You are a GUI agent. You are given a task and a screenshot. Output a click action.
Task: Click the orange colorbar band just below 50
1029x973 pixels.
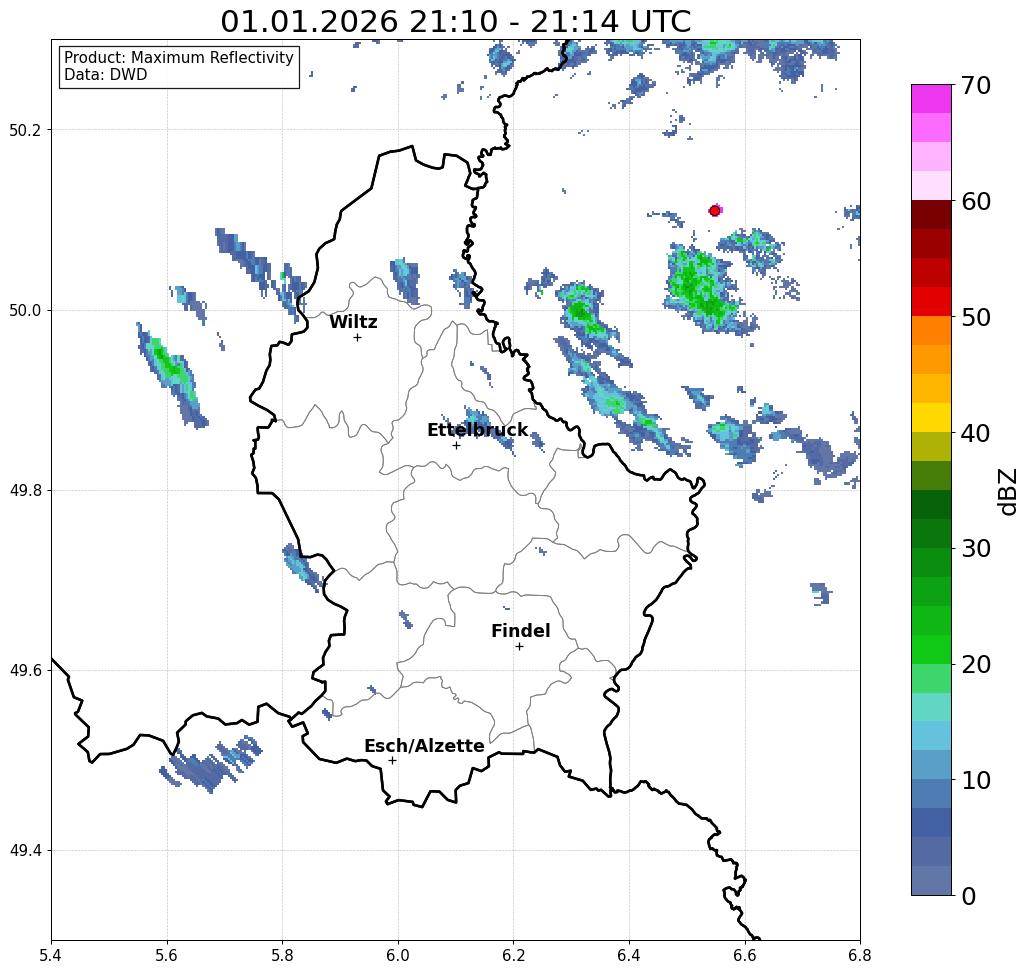(x=931, y=331)
